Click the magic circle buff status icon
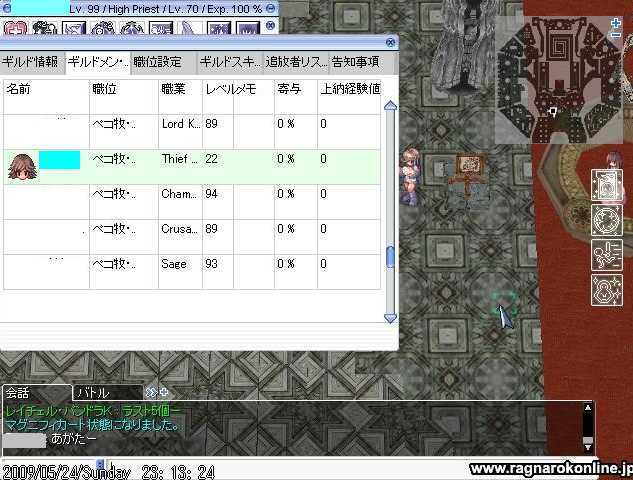633x480 pixels. [x=607, y=220]
